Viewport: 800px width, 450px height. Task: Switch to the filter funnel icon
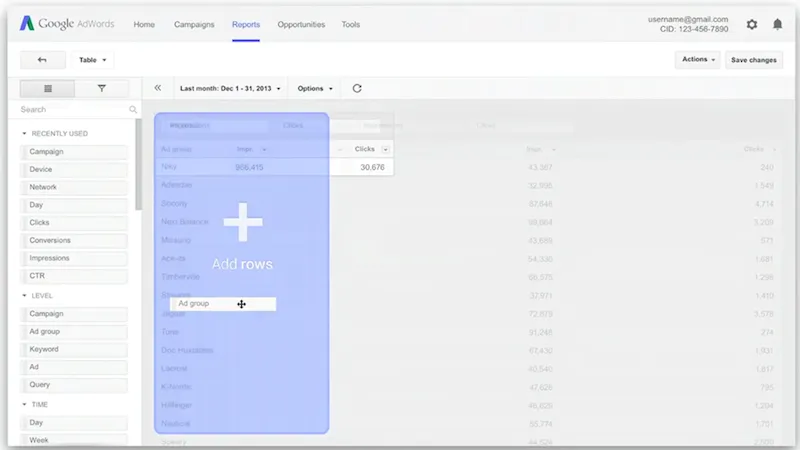point(102,89)
